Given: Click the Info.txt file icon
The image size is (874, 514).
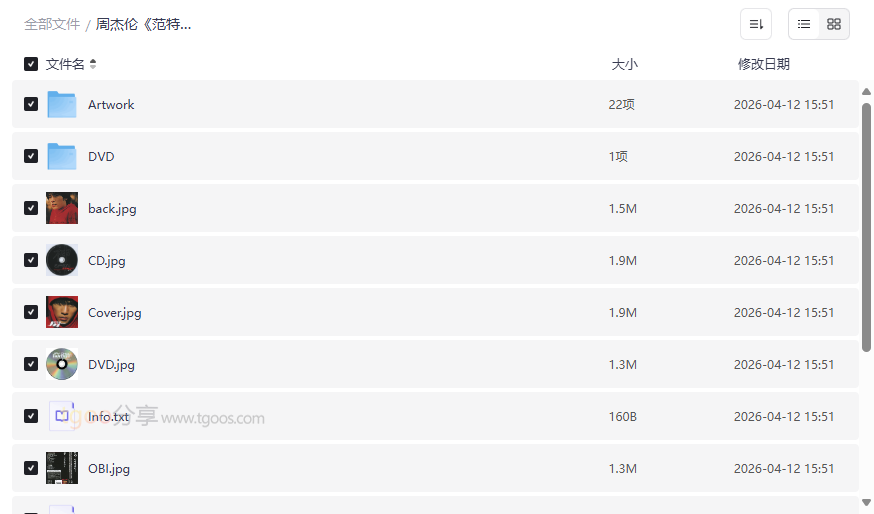Looking at the screenshot, I should 62,416.
